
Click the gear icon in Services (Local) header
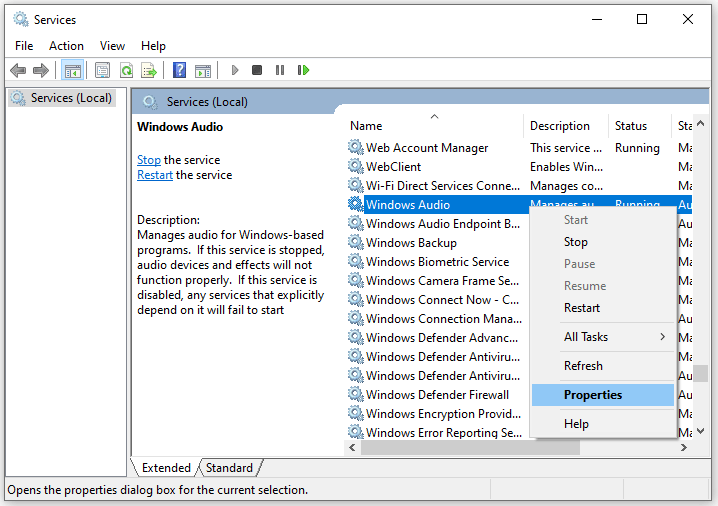coord(150,102)
